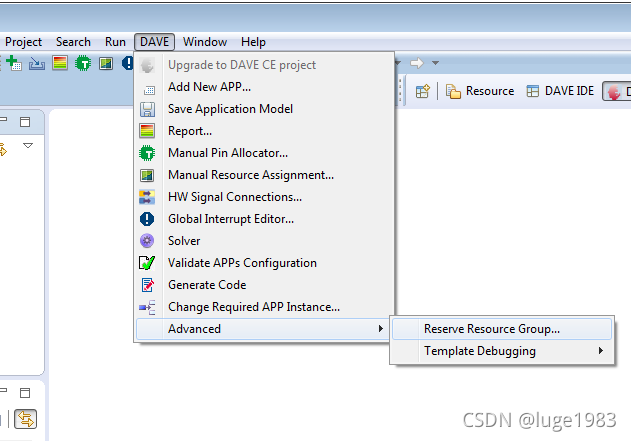Click the green chip Pin Allocator menu icon

pyautogui.click(x=147, y=153)
